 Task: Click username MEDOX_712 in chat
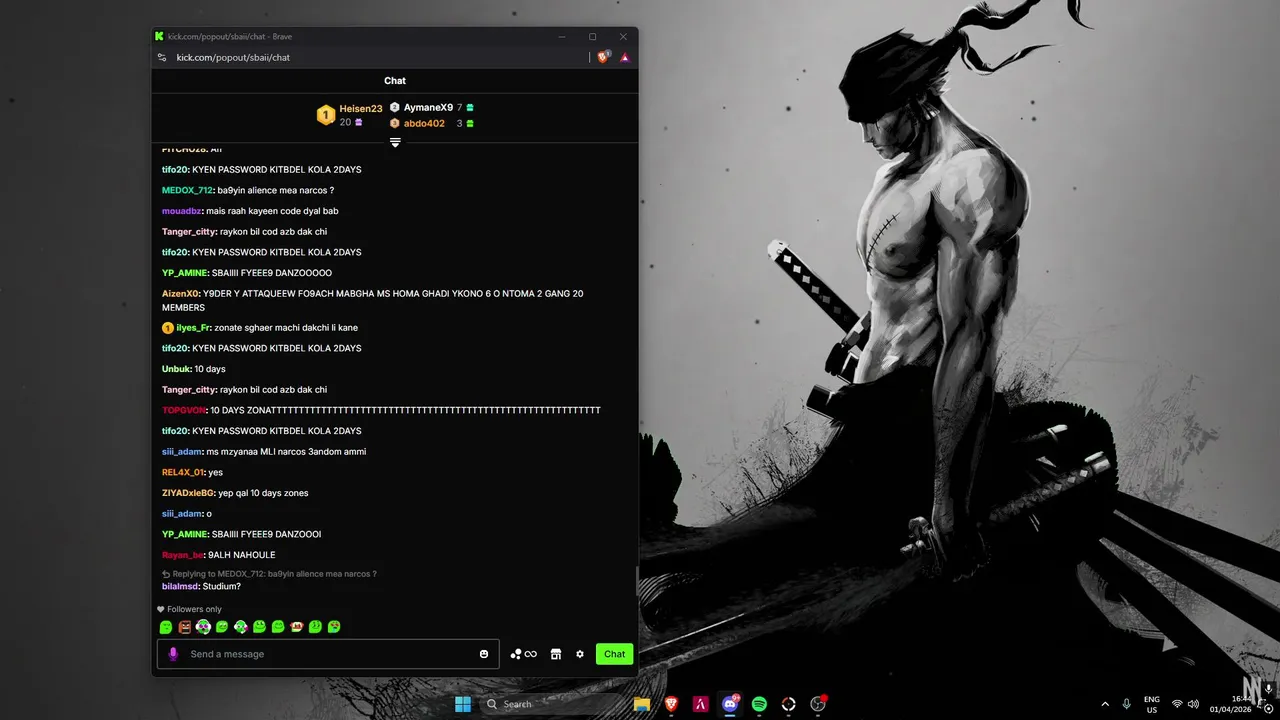[187, 190]
